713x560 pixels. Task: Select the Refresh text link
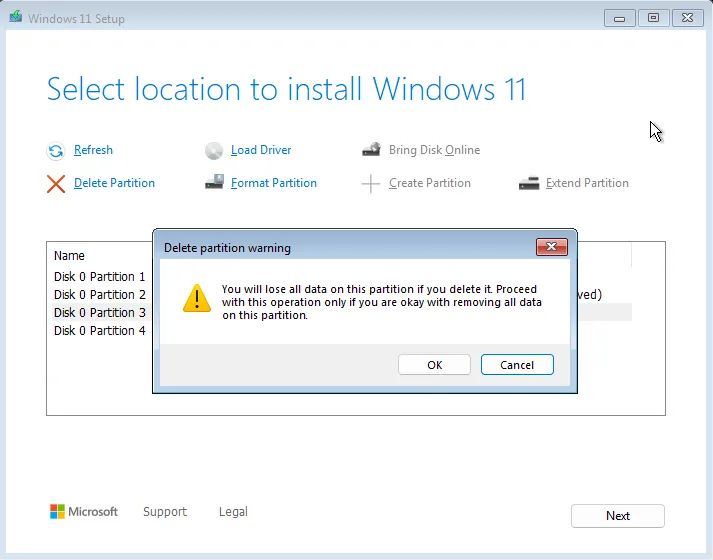click(x=93, y=150)
